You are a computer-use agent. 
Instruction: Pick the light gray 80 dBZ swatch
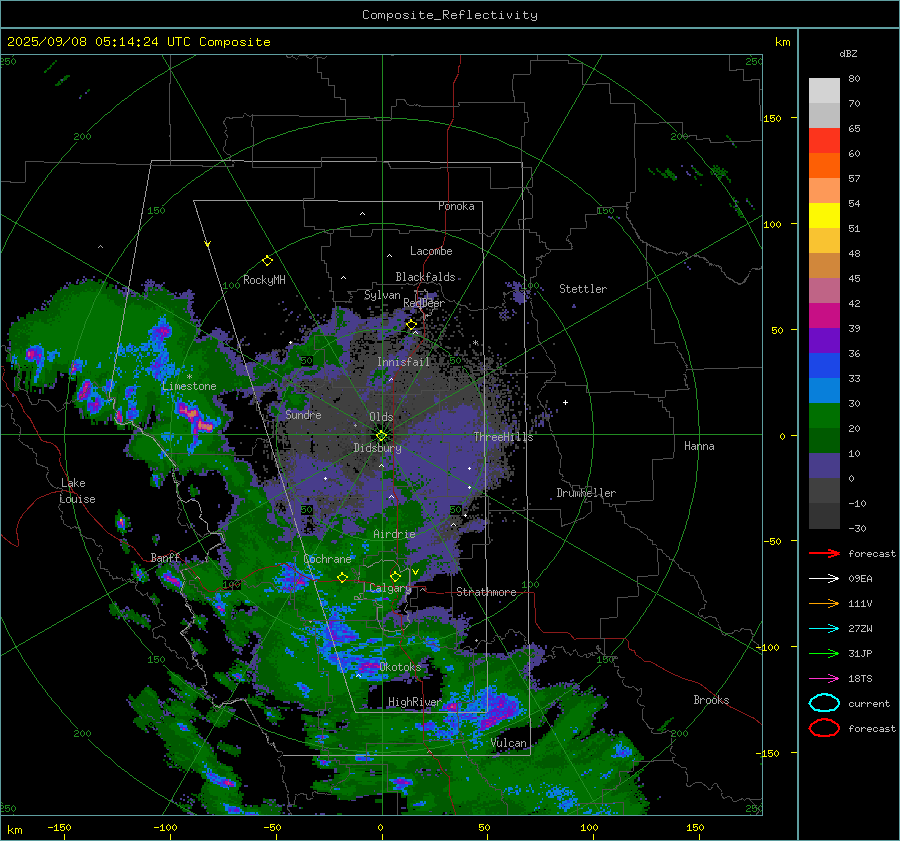coord(824,91)
